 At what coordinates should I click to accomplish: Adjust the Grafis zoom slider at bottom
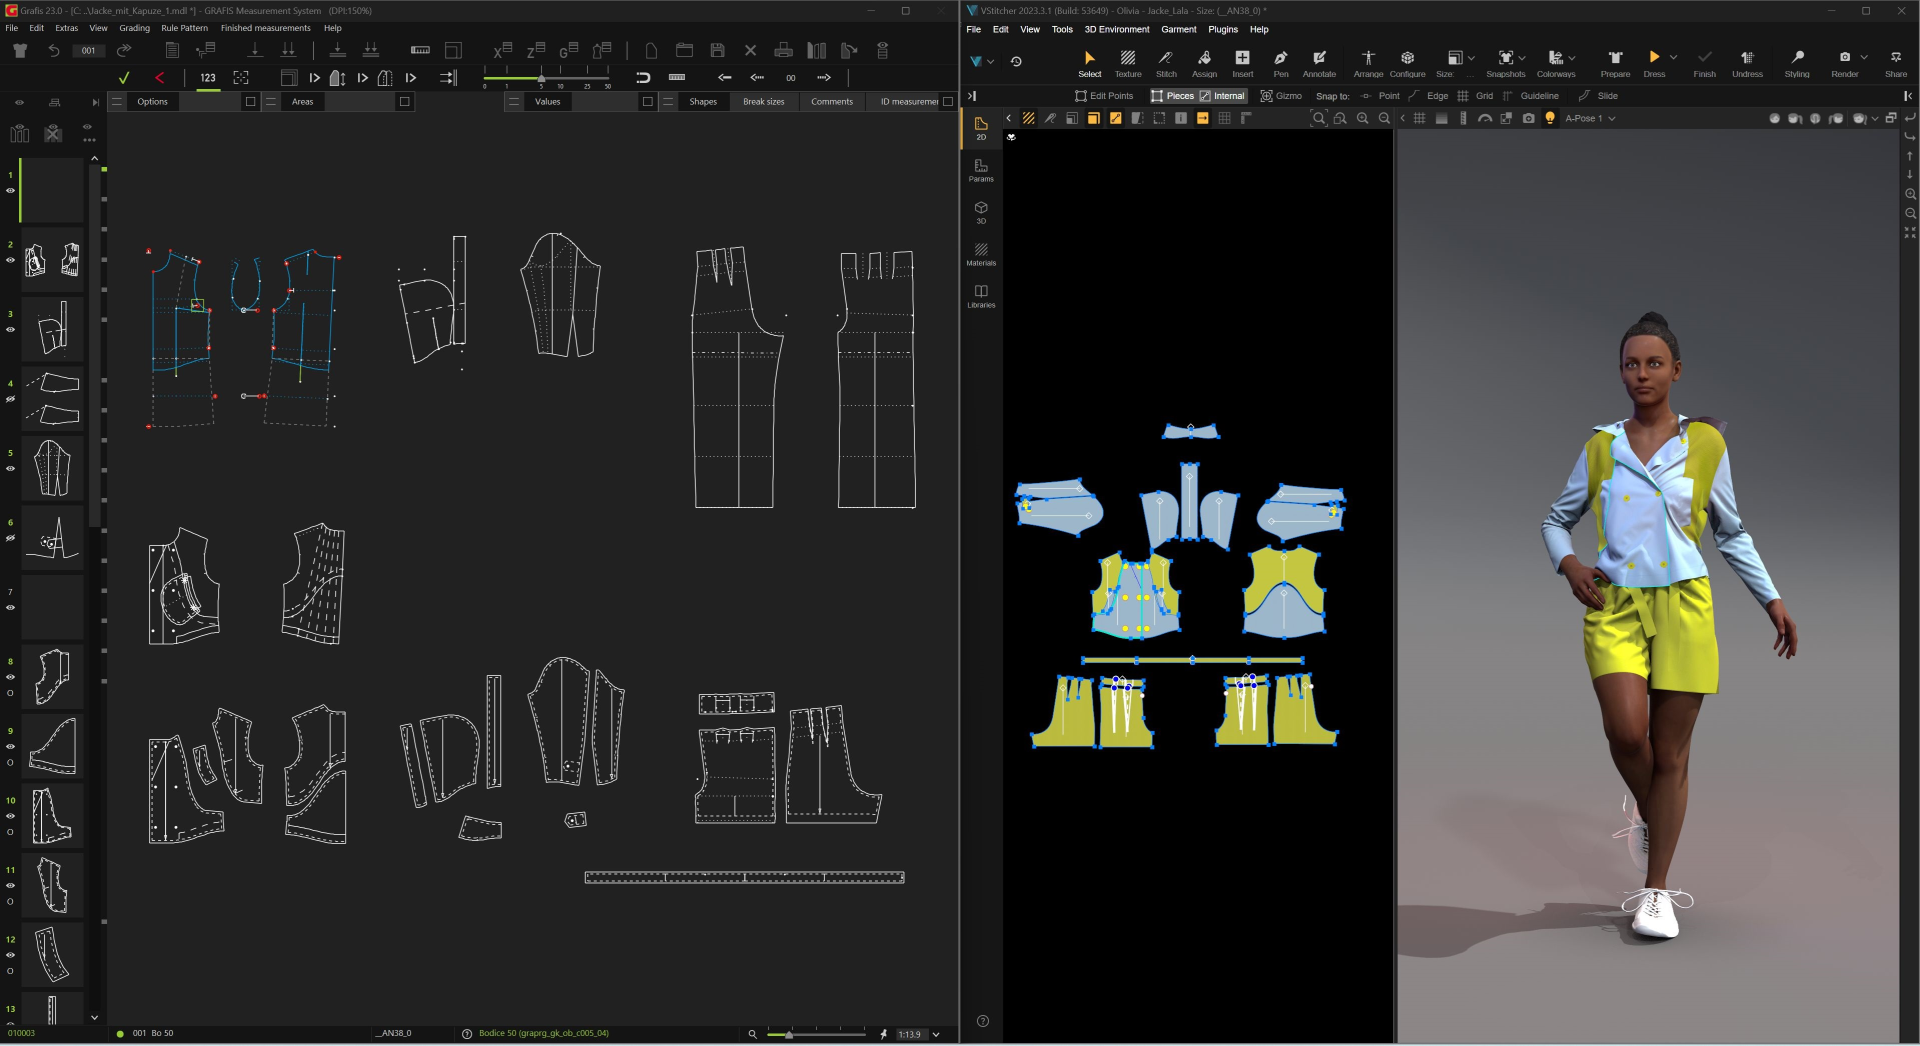click(x=789, y=1034)
